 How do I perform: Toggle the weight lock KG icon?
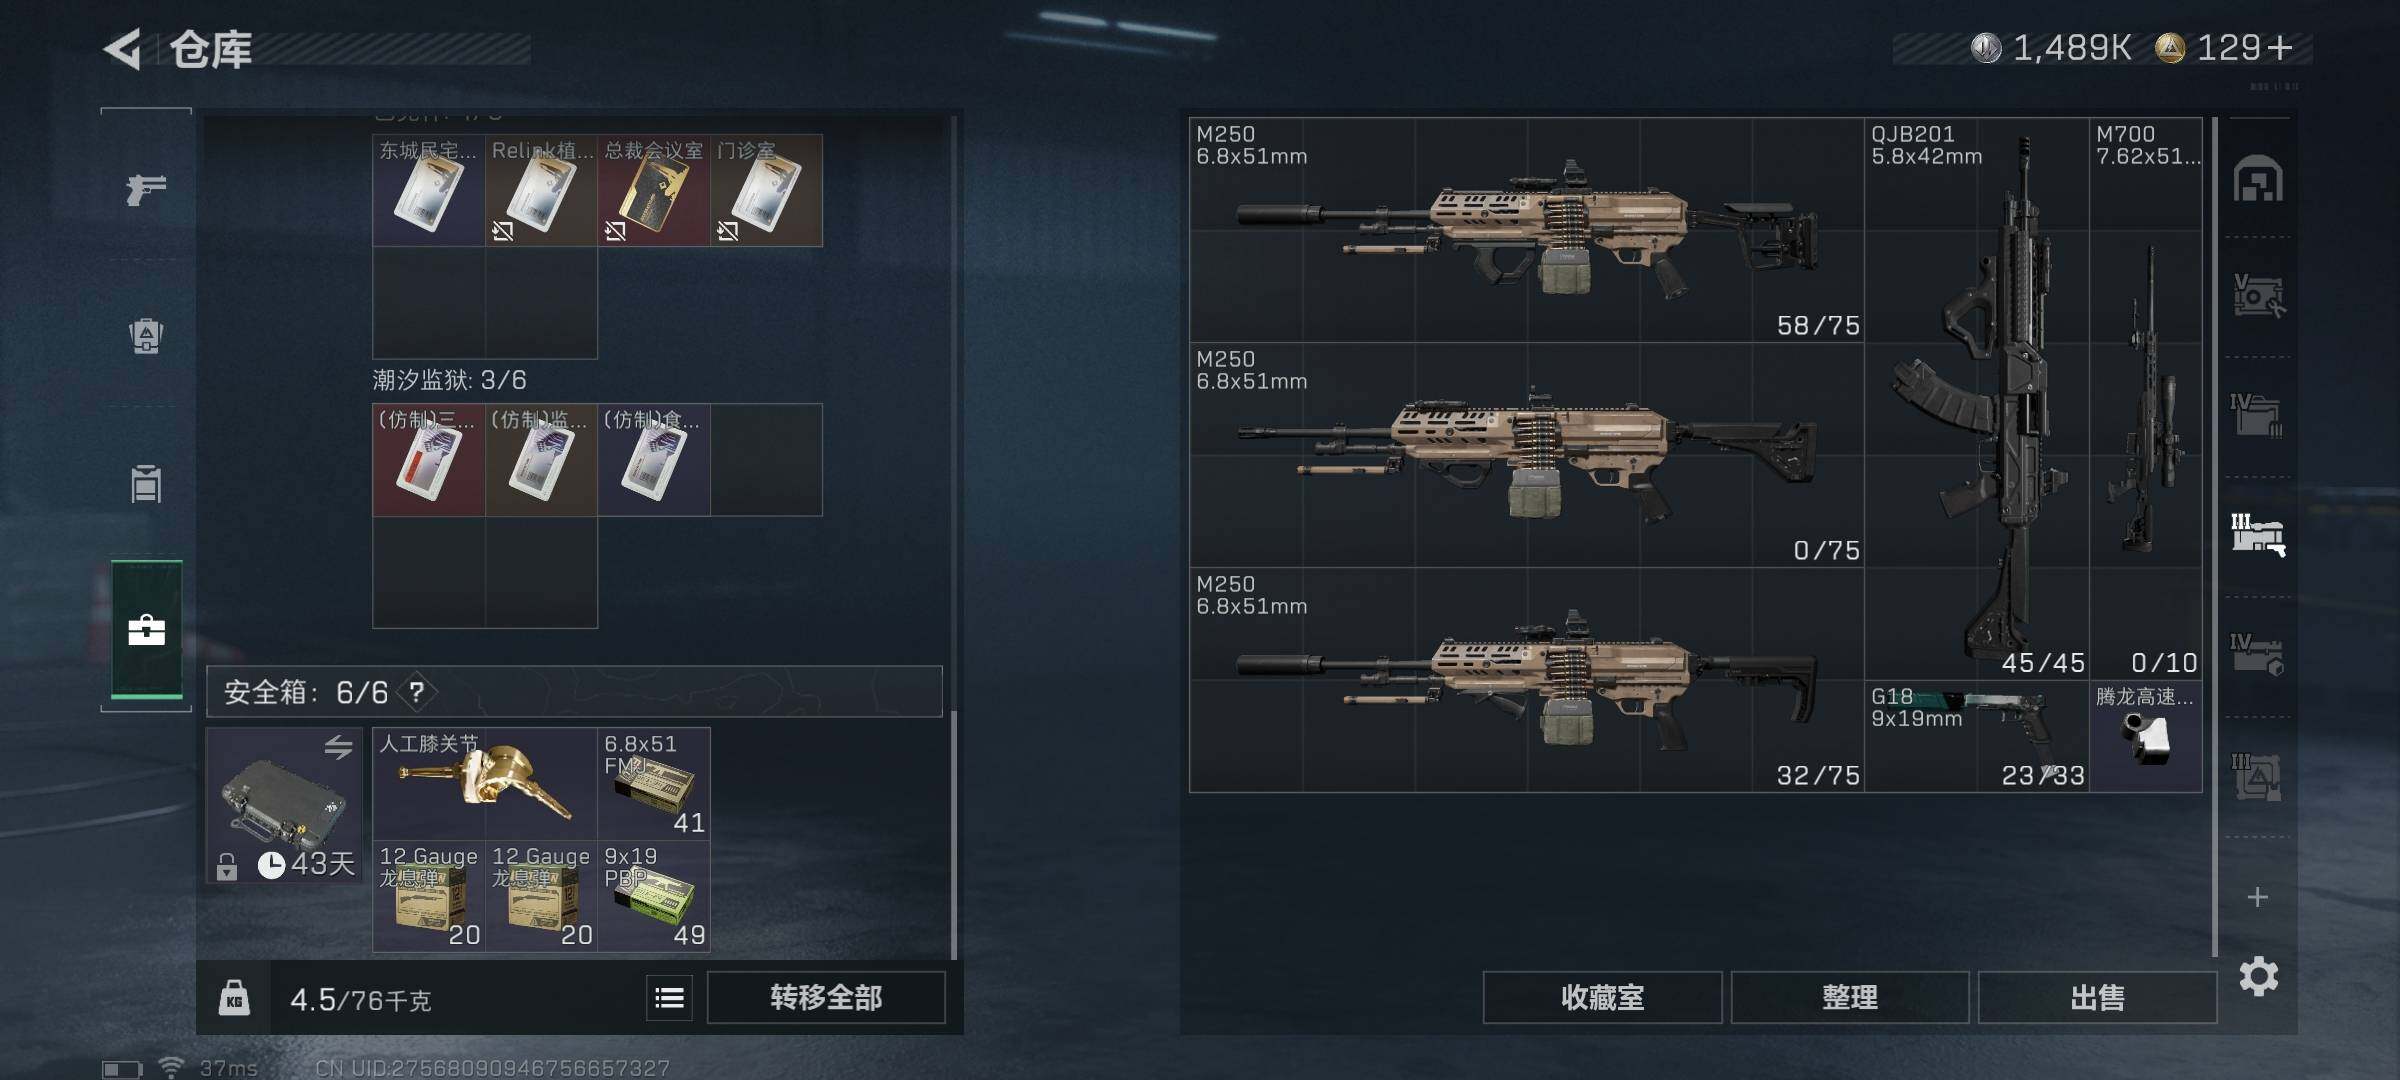click(234, 998)
